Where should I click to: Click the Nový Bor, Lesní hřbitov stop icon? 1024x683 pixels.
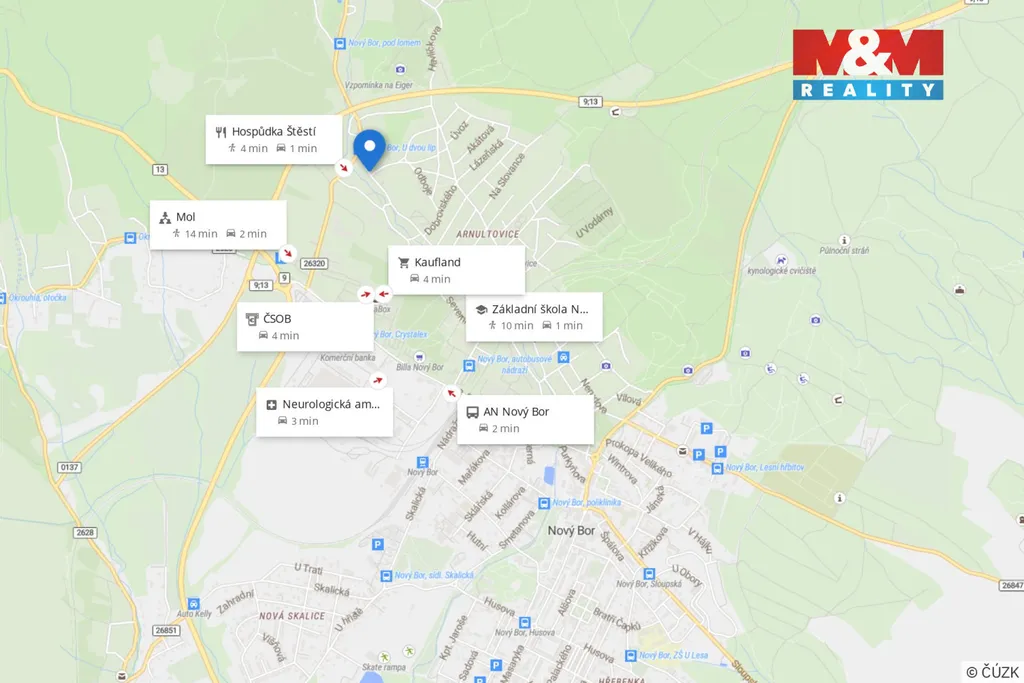tap(717, 468)
